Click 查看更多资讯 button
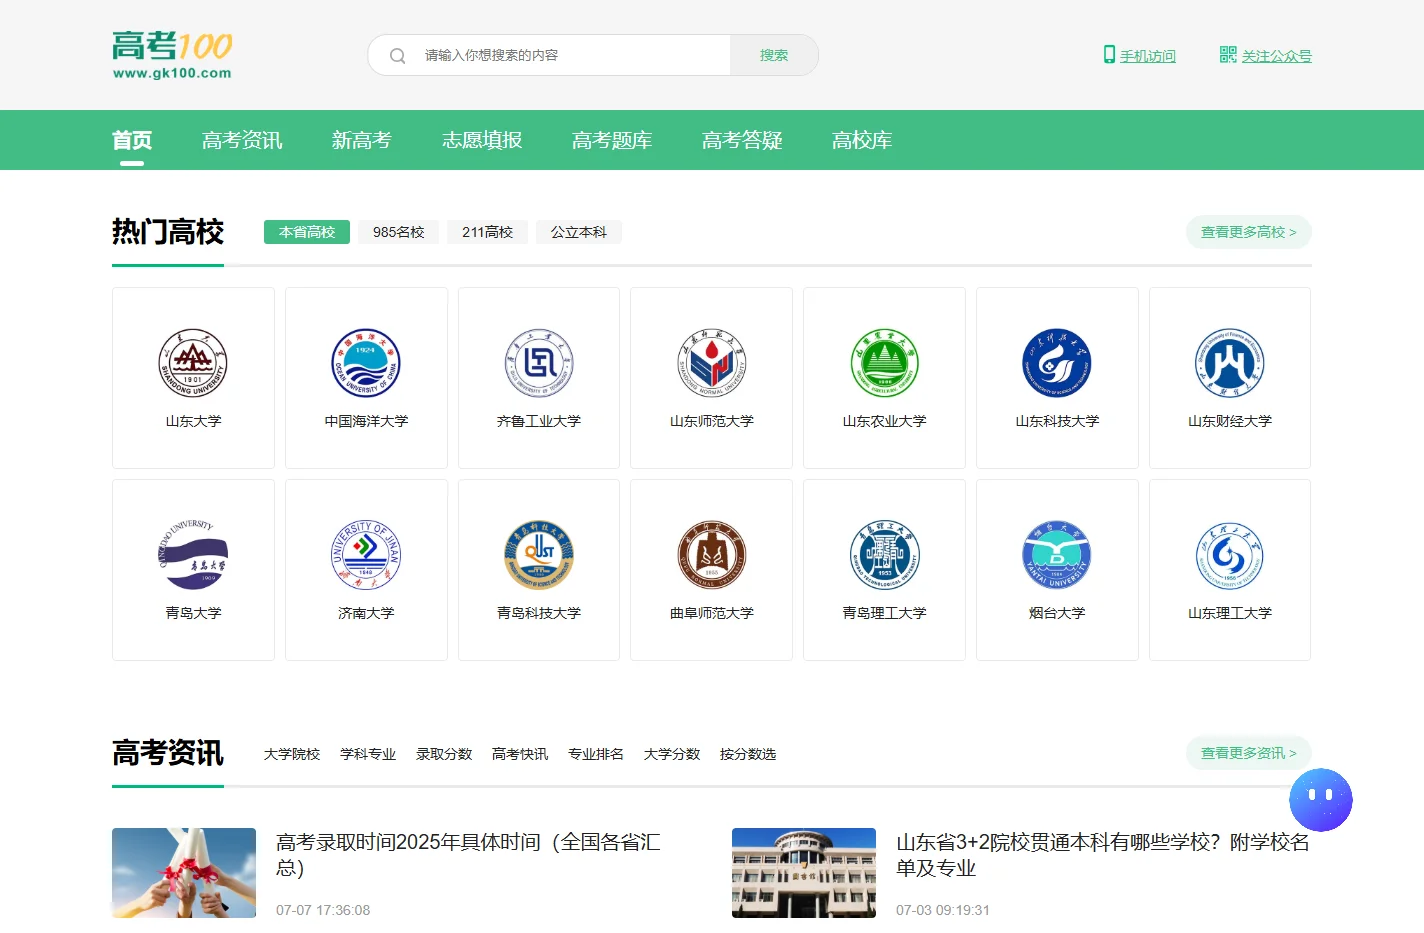Screen dimensions: 1424x933 (x=1249, y=753)
